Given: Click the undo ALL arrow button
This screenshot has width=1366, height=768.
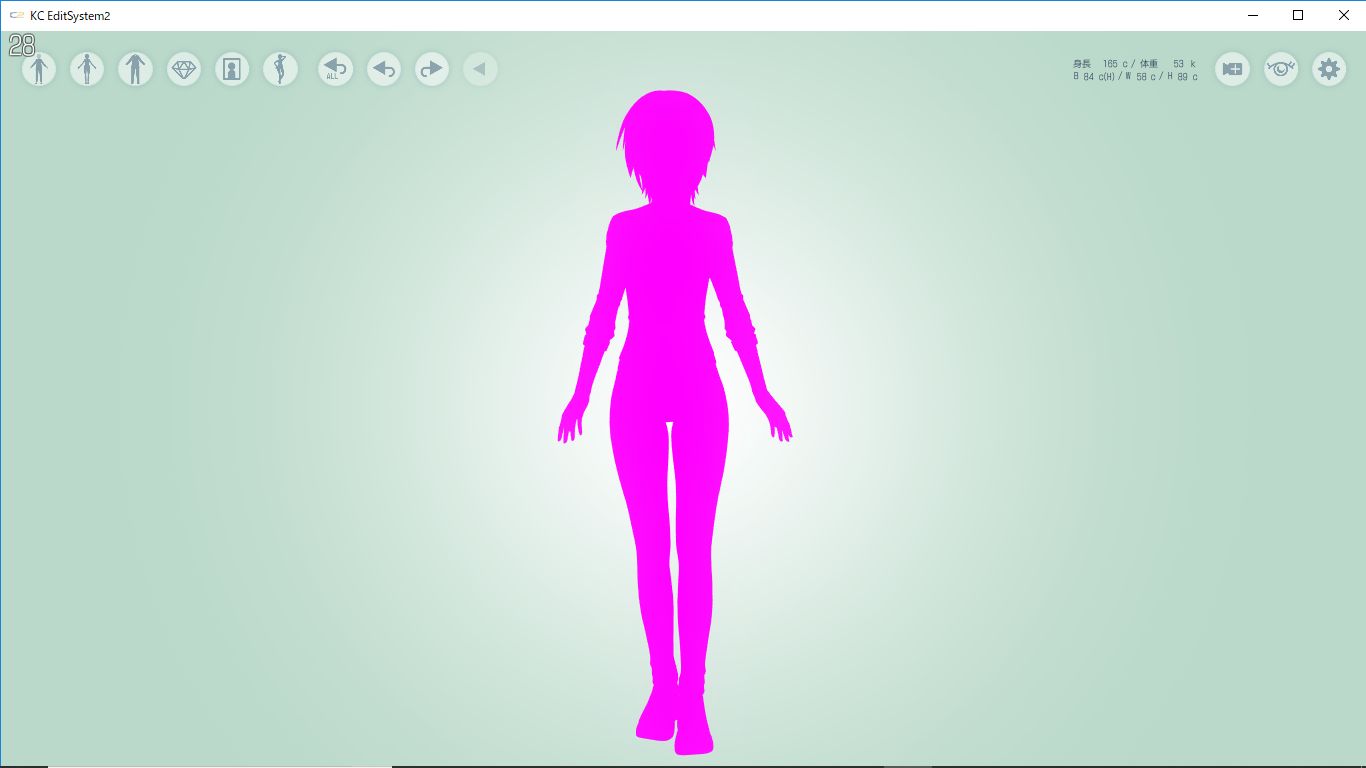Looking at the screenshot, I should pyautogui.click(x=336, y=69).
